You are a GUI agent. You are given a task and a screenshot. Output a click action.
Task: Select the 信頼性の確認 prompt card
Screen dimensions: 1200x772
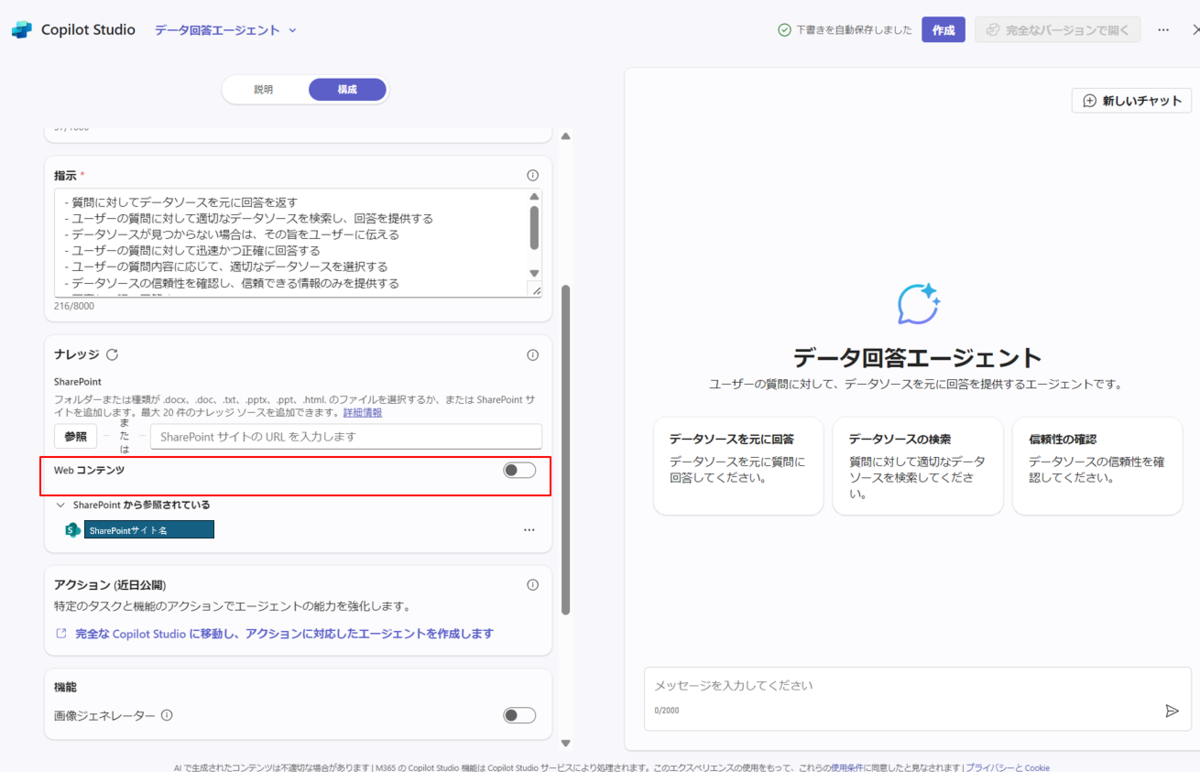(1097, 466)
